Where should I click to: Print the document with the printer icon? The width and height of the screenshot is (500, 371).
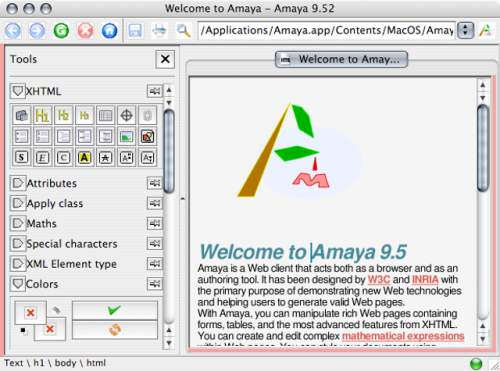click(x=160, y=31)
